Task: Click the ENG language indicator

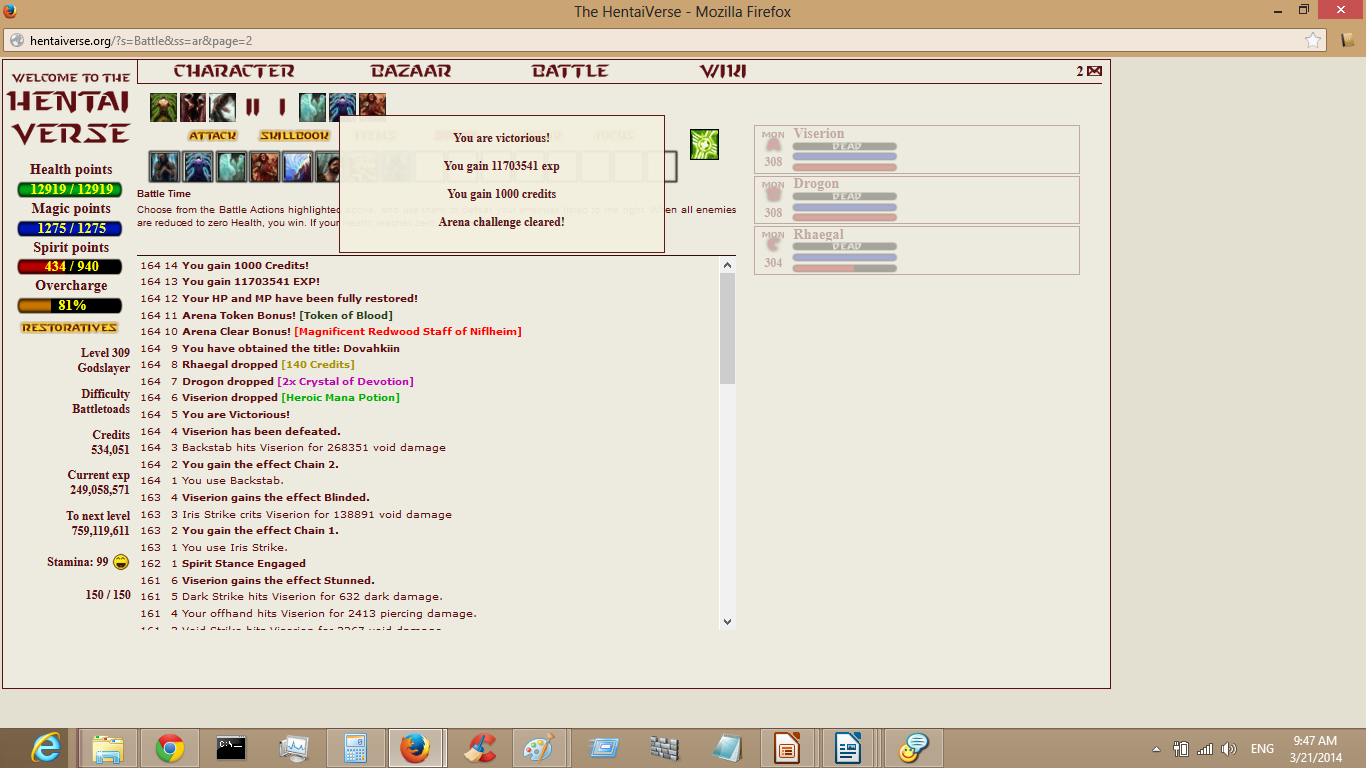Action: (x=1262, y=749)
